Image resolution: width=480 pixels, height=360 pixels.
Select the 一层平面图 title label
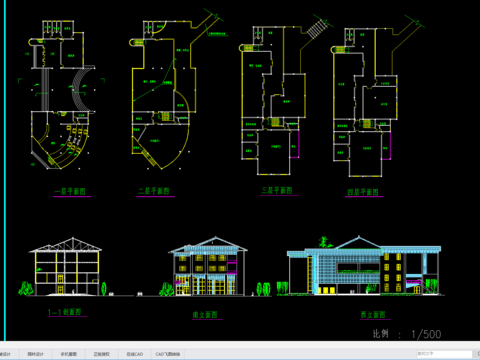click(x=70, y=191)
